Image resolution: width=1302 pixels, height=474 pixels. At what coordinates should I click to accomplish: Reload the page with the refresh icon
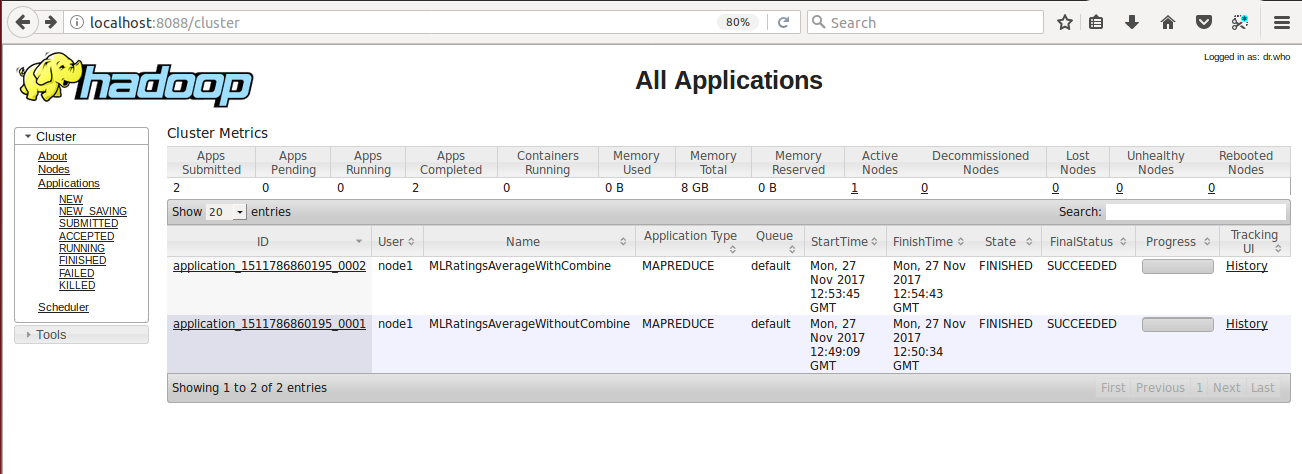coord(784,22)
